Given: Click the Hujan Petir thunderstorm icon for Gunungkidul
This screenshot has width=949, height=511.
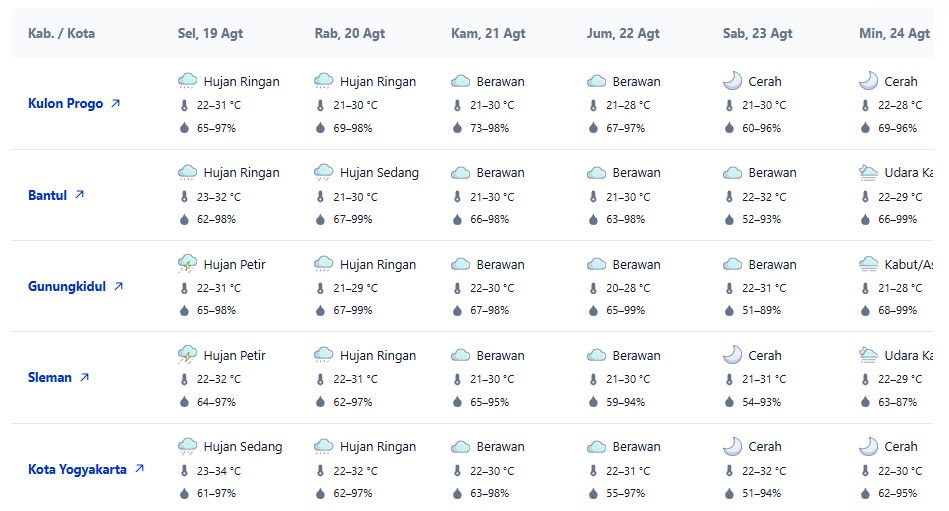Looking at the screenshot, I should pos(188,264).
